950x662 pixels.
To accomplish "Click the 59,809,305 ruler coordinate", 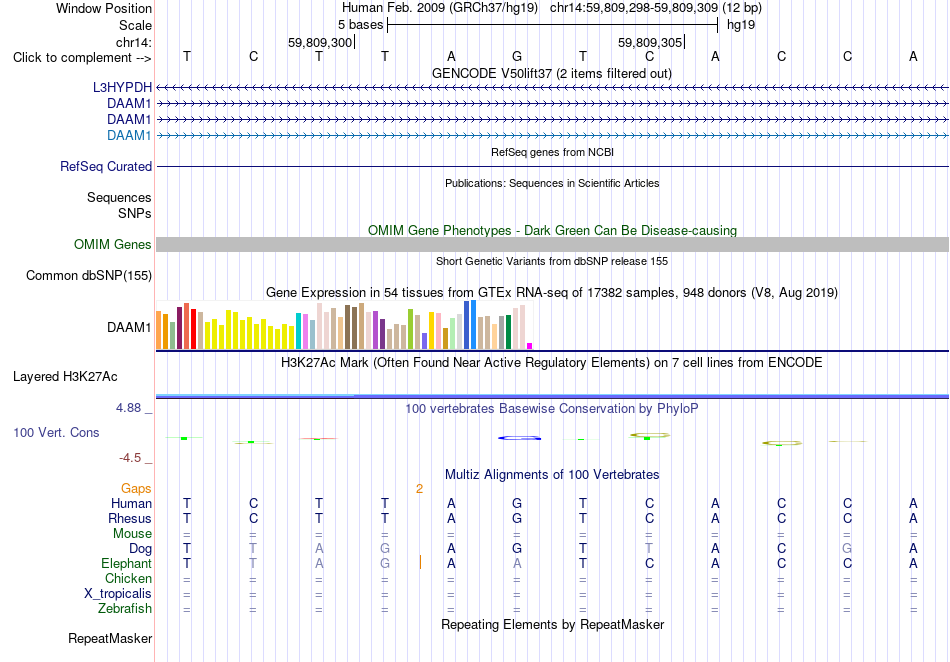I will [x=649, y=42].
